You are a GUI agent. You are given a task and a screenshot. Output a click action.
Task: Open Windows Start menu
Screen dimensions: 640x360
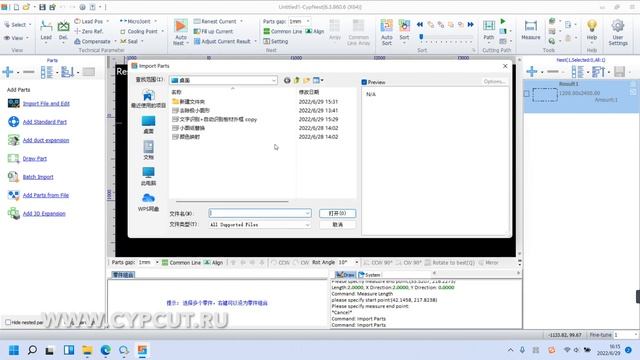(x=13, y=350)
